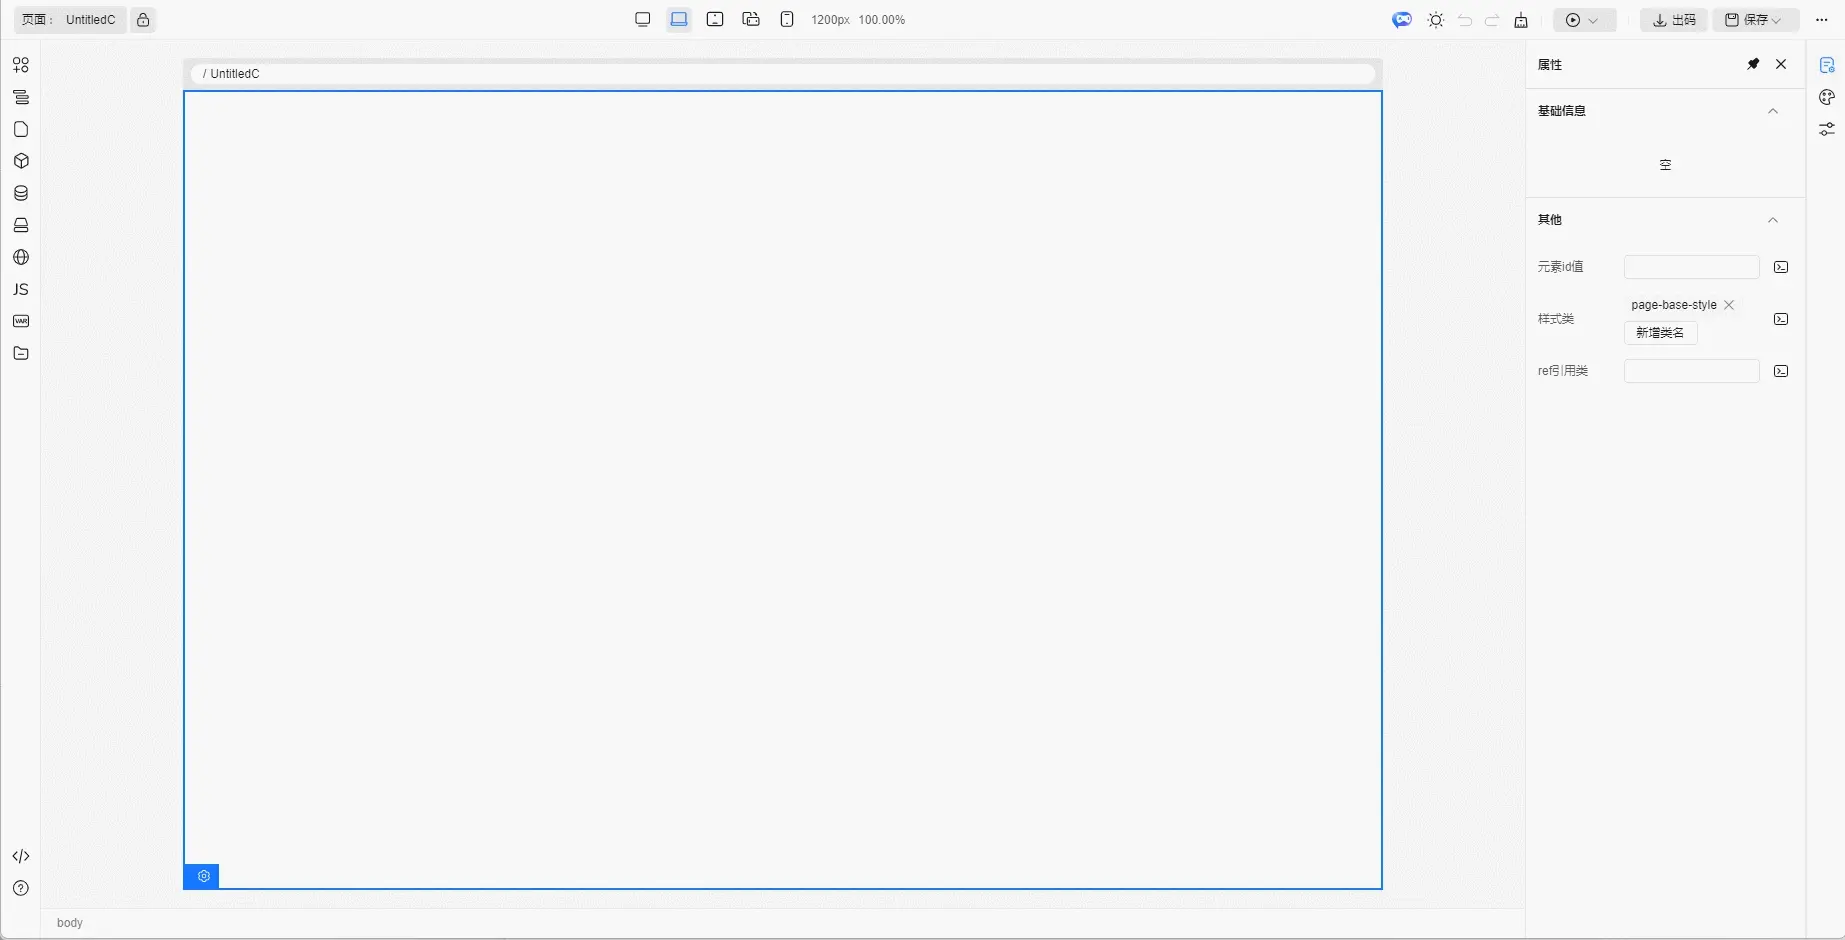Switch to the properties tab icon
Screen dimensions: 1845x940
pos(1827,65)
